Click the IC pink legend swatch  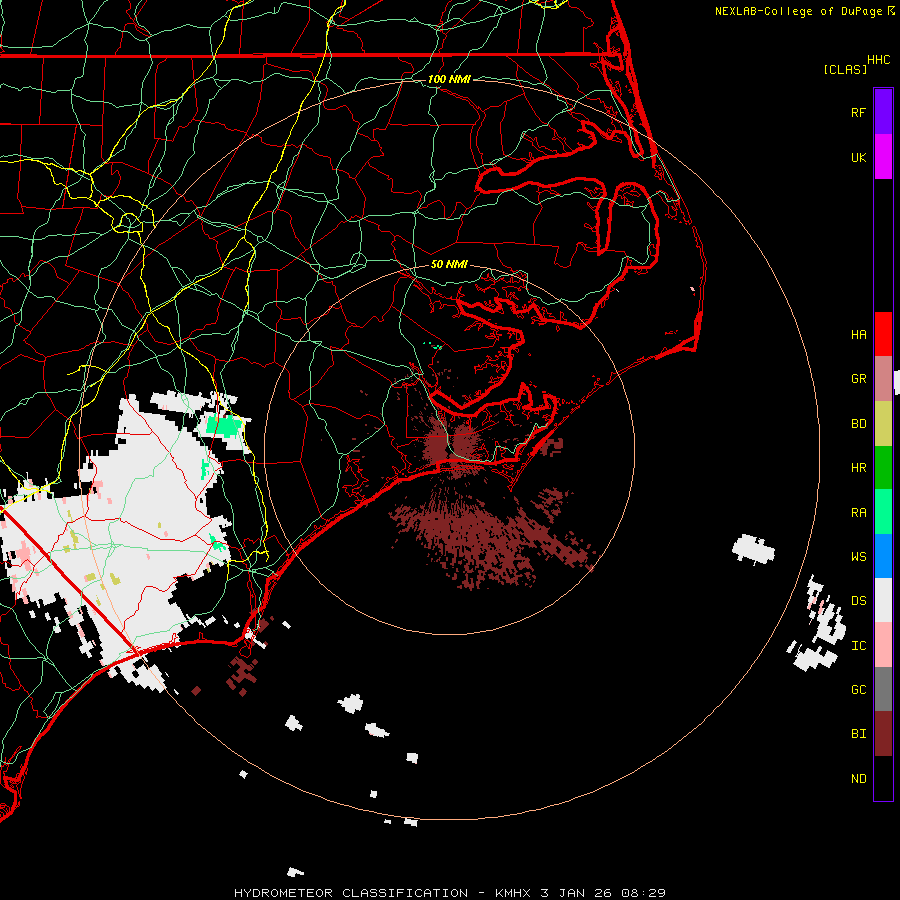883,645
